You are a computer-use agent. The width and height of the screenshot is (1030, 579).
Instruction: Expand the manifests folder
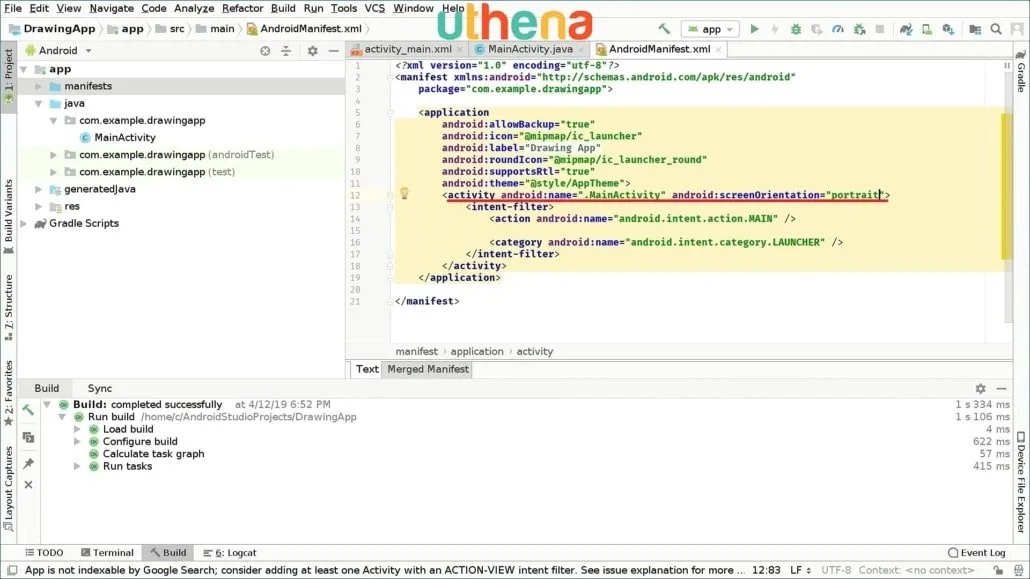(39, 86)
